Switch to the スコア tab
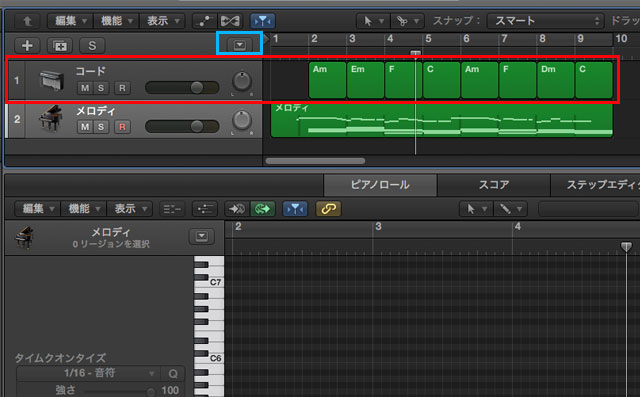The width and height of the screenshot is (640, 397). [493, 185]
